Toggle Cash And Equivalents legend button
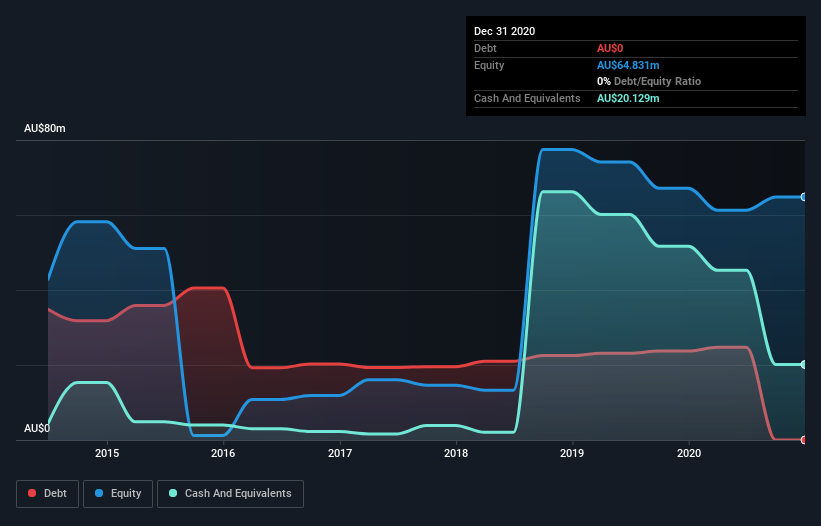 coord(230,494)
